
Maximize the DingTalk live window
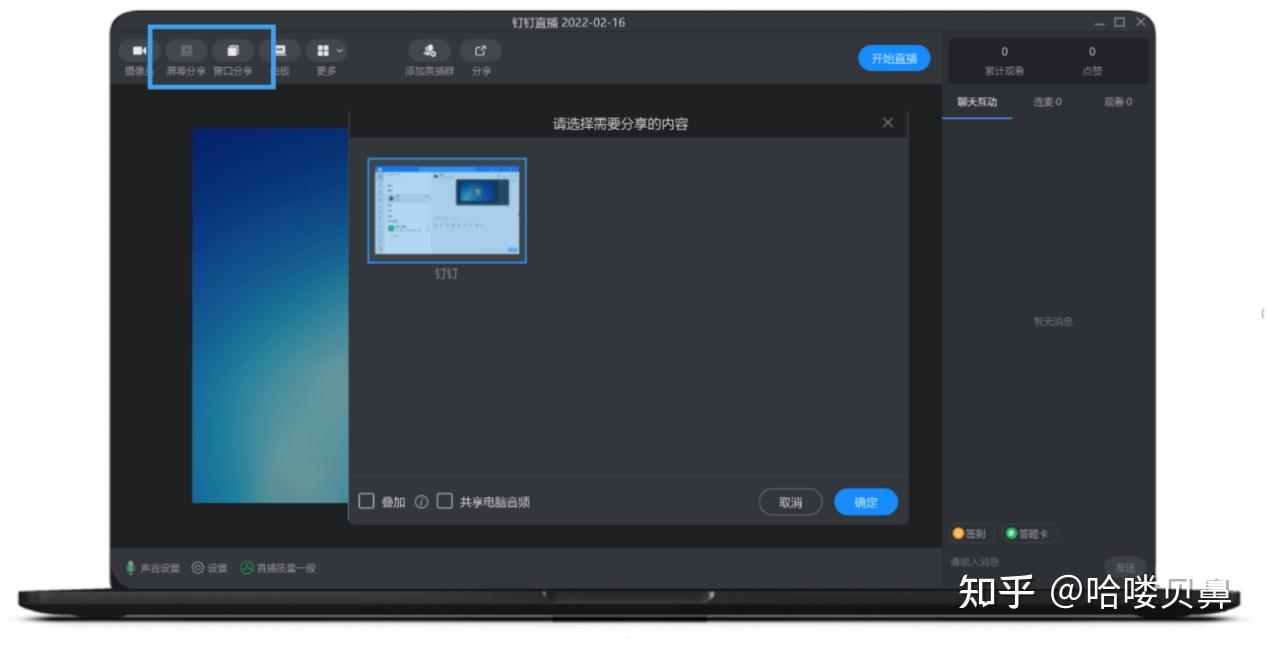coord(1120,22)
